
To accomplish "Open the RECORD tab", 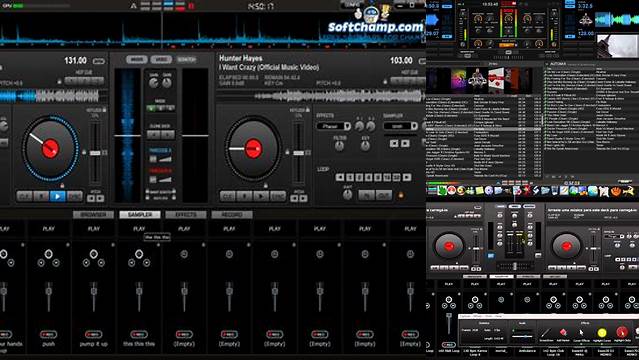I will tap(232, 214).
